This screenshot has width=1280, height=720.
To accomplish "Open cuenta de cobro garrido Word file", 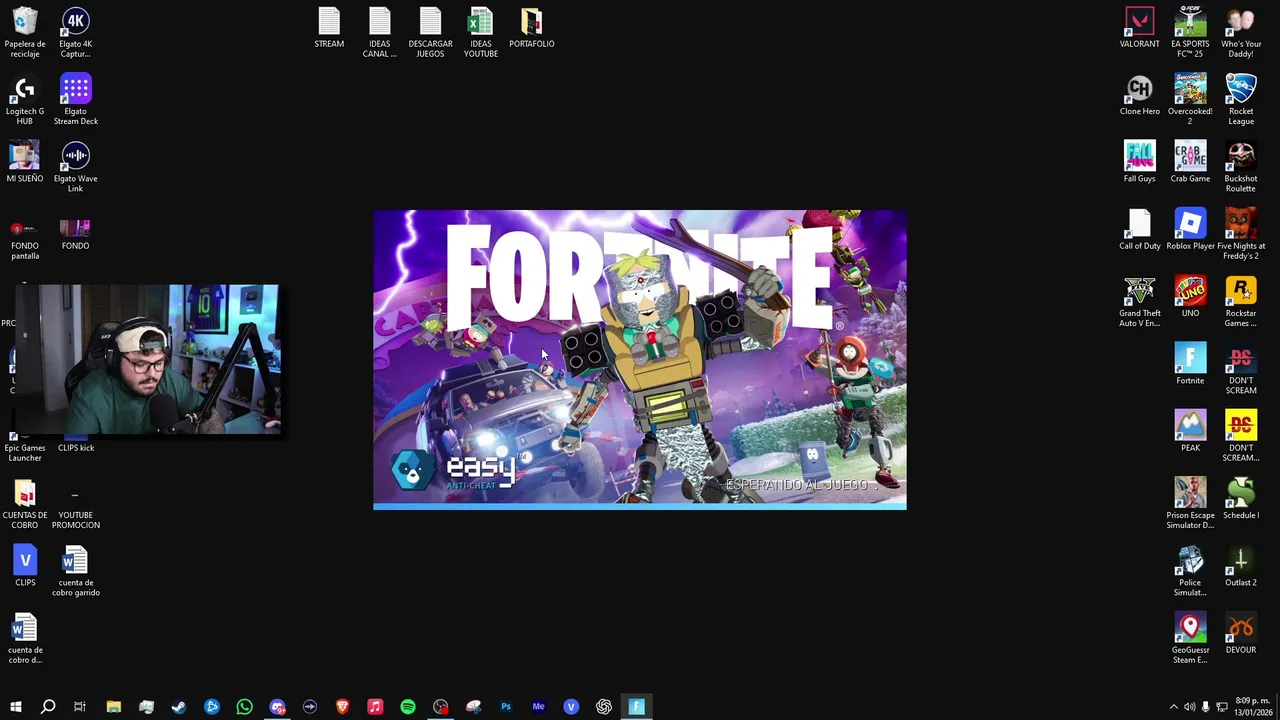I will [x=75, y=571].
